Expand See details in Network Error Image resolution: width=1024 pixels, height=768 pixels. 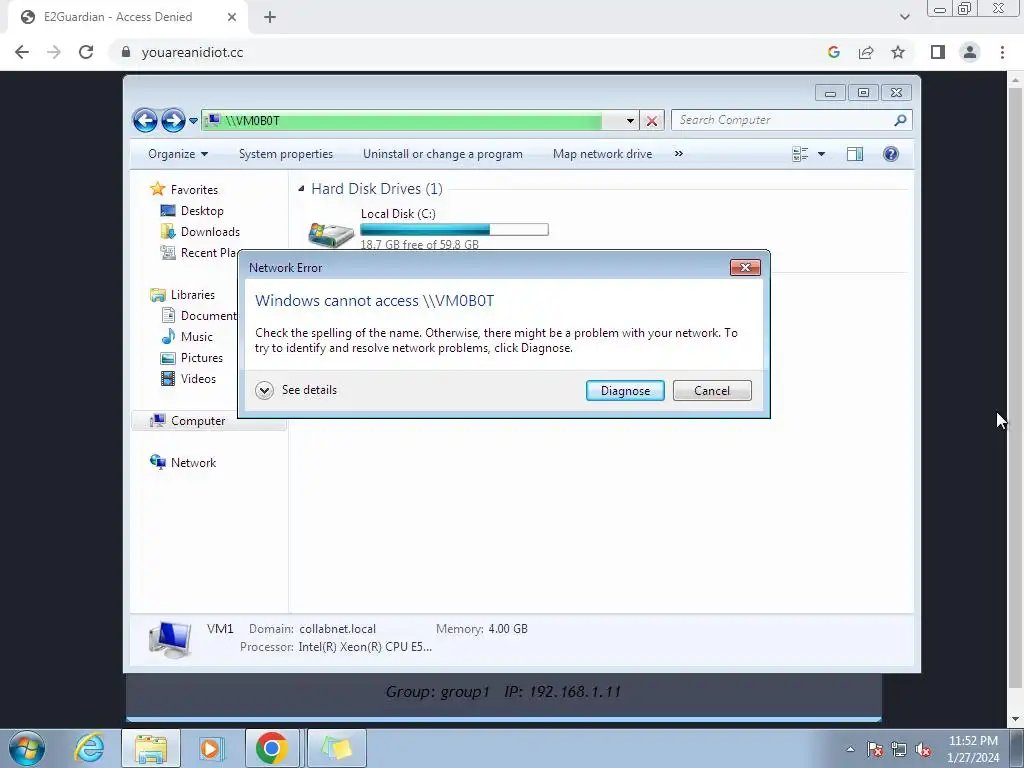pyautogui.click(x=296, y=391)
